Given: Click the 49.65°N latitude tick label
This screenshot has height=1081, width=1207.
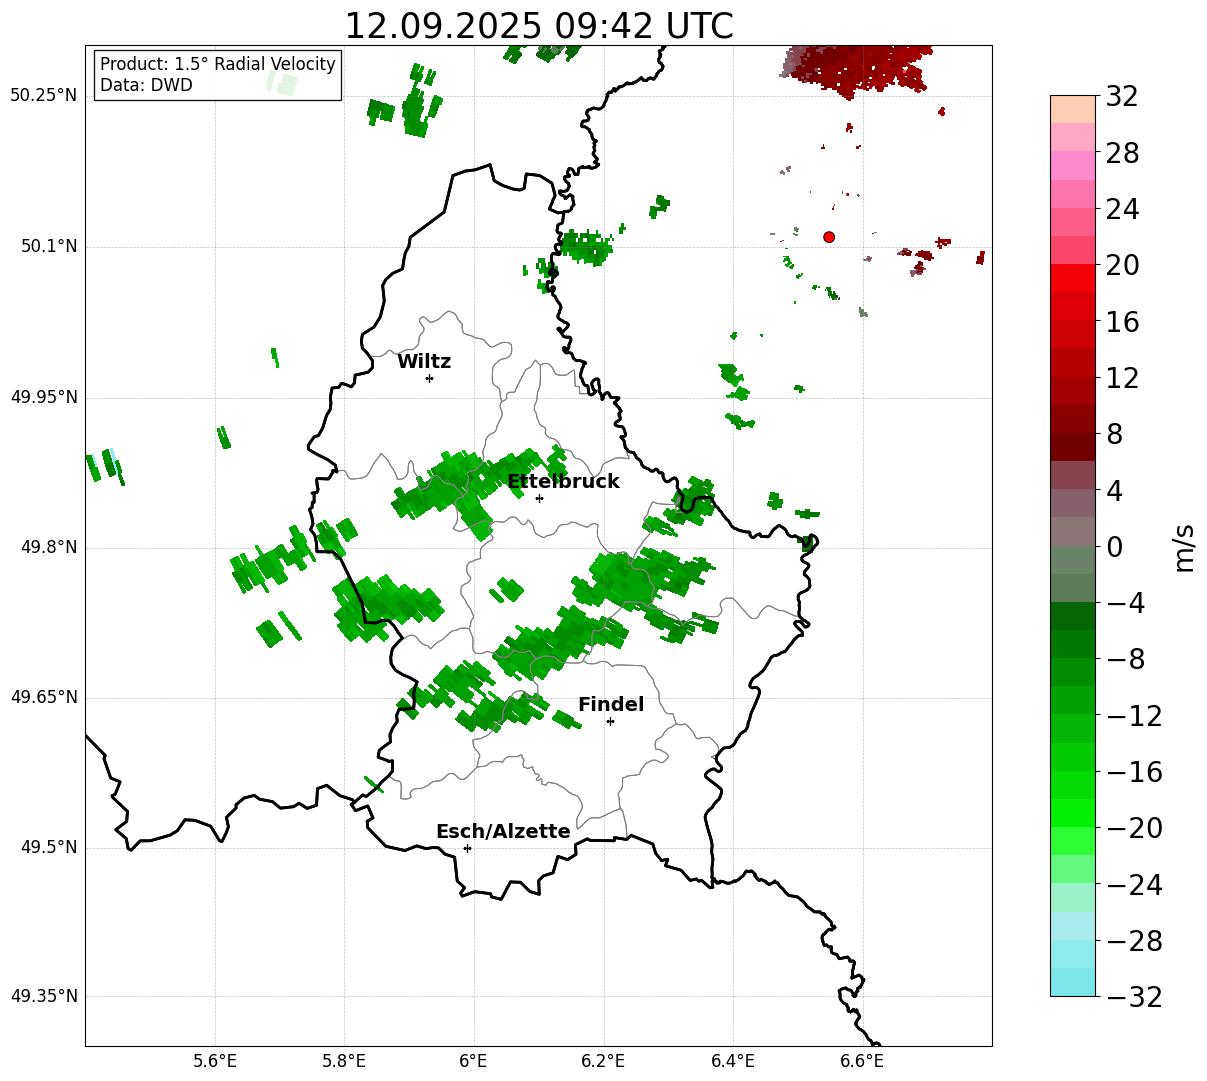Looking at the screenshot, I should point(43,698).
